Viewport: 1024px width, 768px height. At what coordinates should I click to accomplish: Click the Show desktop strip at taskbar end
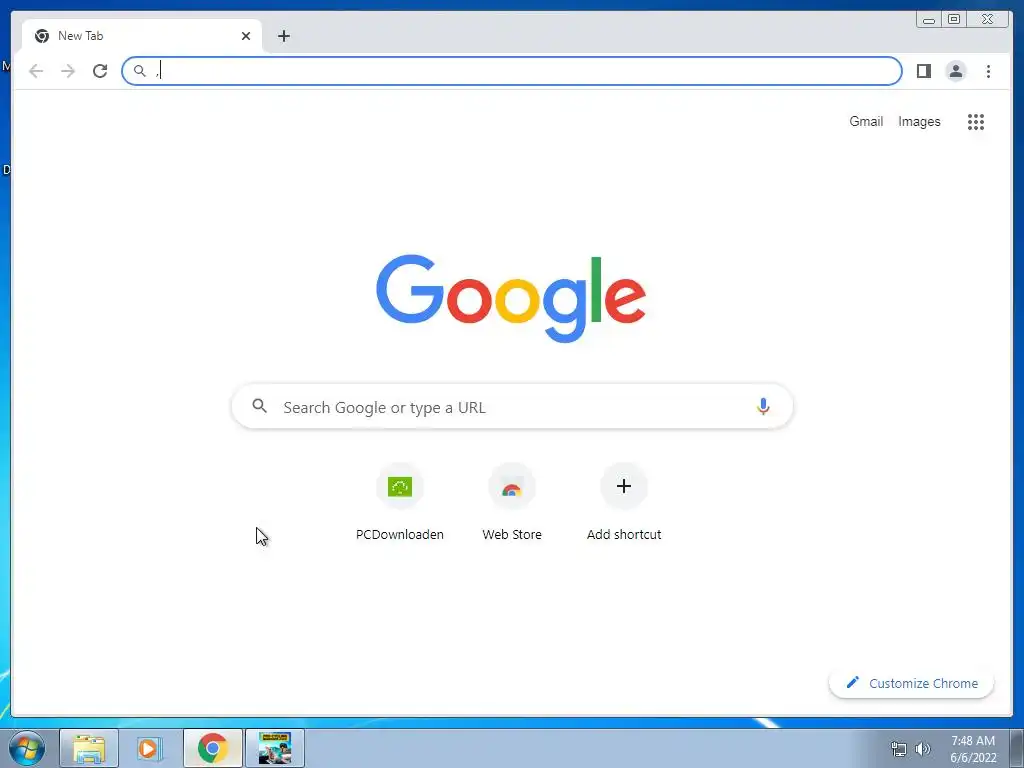[1017, 748]
